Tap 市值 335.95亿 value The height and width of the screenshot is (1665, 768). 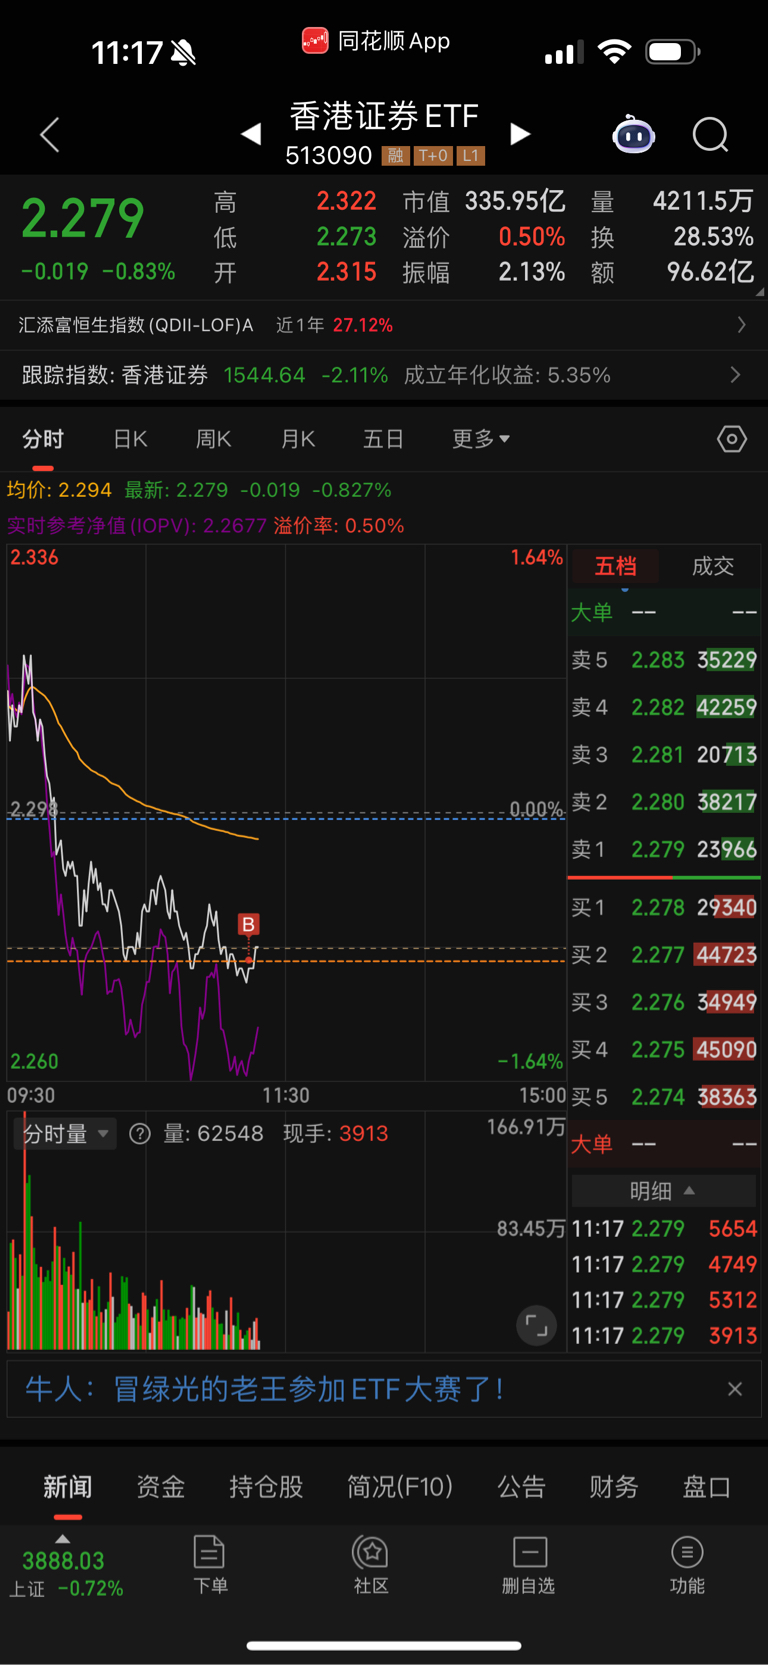(x=515, y=202)
